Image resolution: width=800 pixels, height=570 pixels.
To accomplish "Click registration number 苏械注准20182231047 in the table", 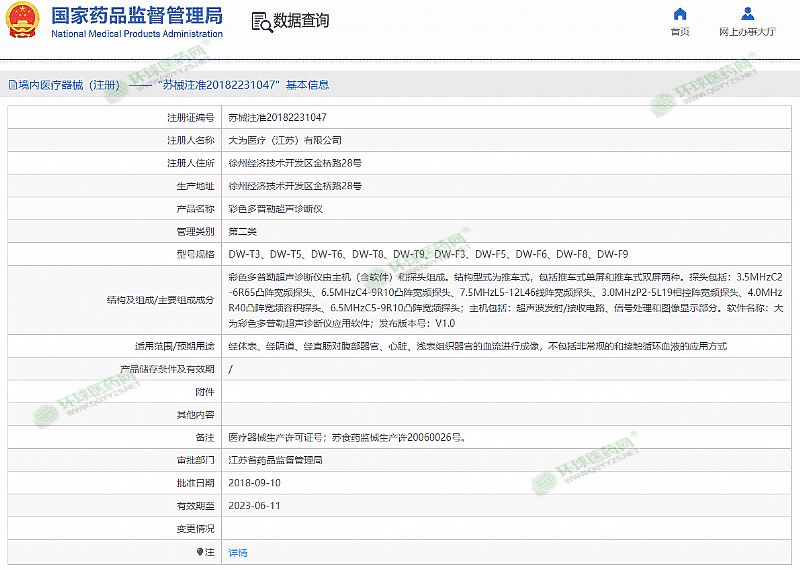I will [x=277, y=117].
